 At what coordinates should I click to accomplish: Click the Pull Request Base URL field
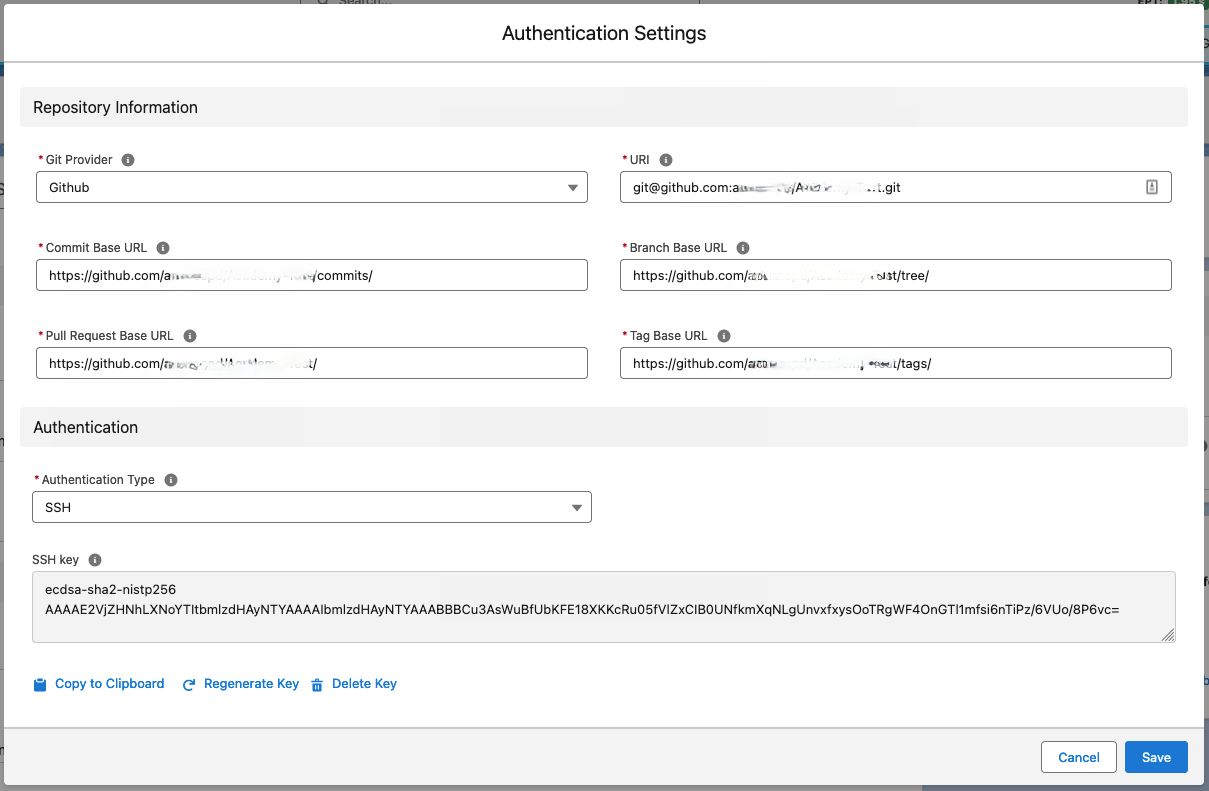[x=312, y=363]
